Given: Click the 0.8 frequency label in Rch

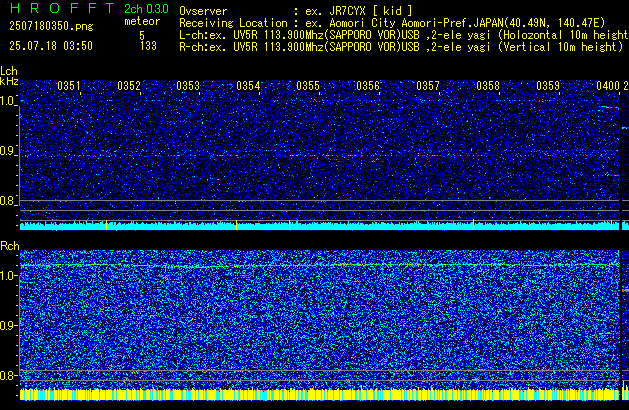Looking at the screenshot, I should point(8,375).
